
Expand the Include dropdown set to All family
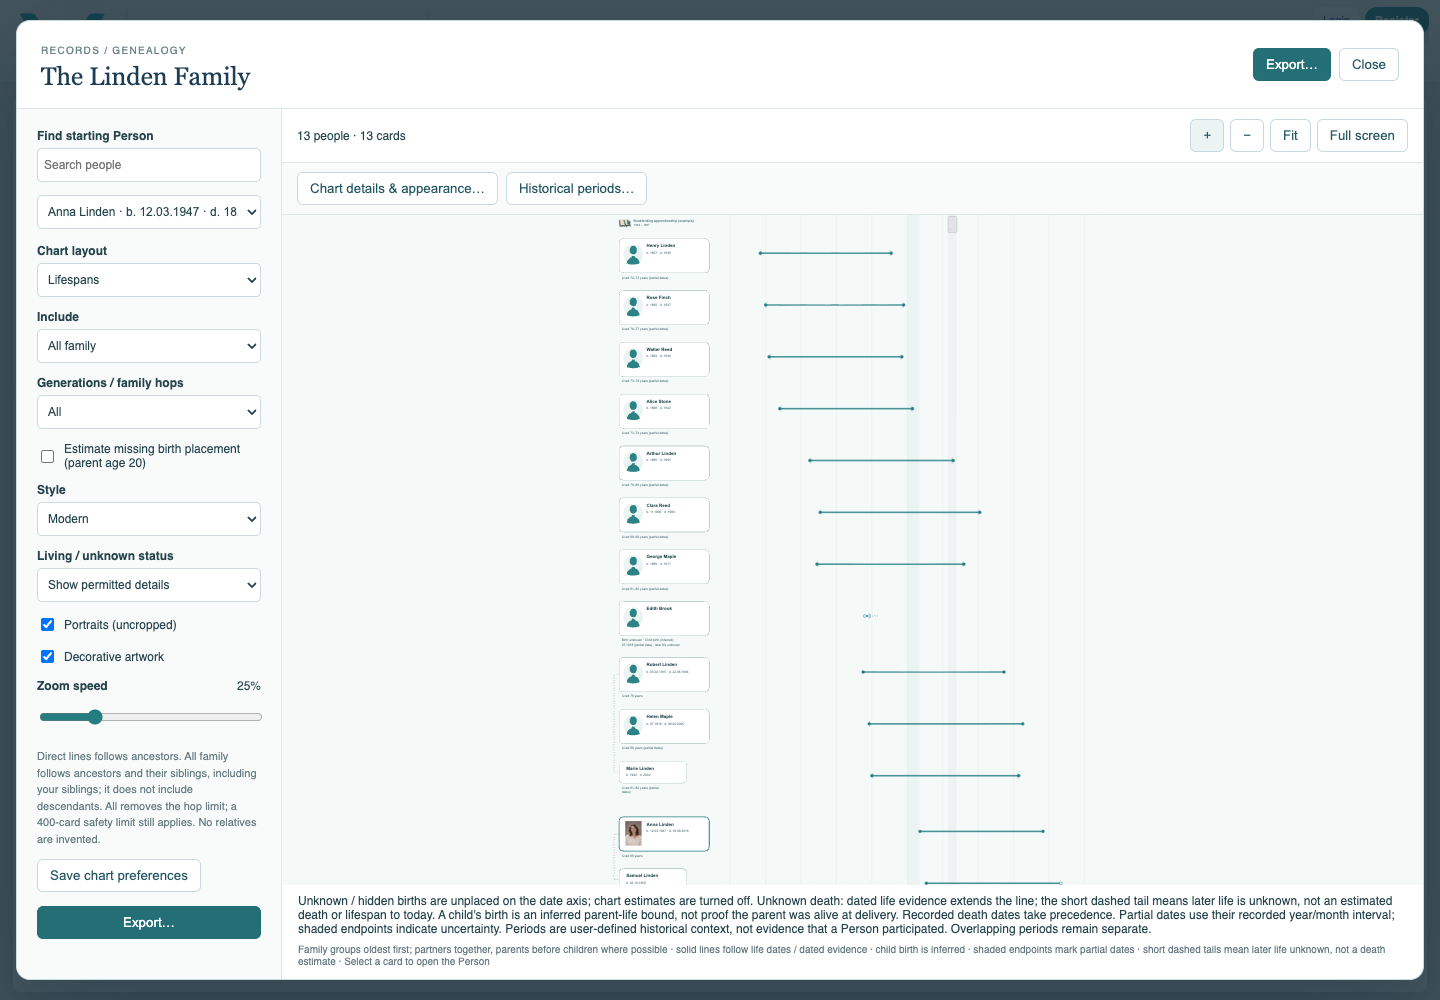tap(149, 346)
